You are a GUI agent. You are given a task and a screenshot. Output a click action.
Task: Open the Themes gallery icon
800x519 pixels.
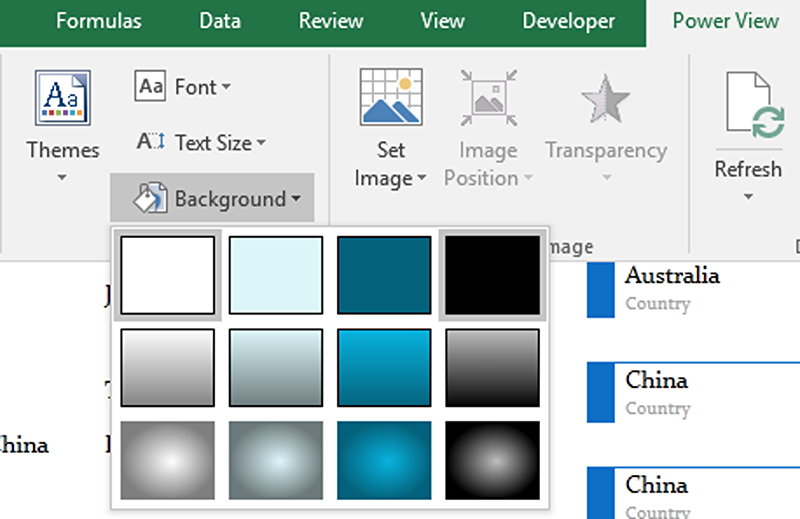(63, 97)
